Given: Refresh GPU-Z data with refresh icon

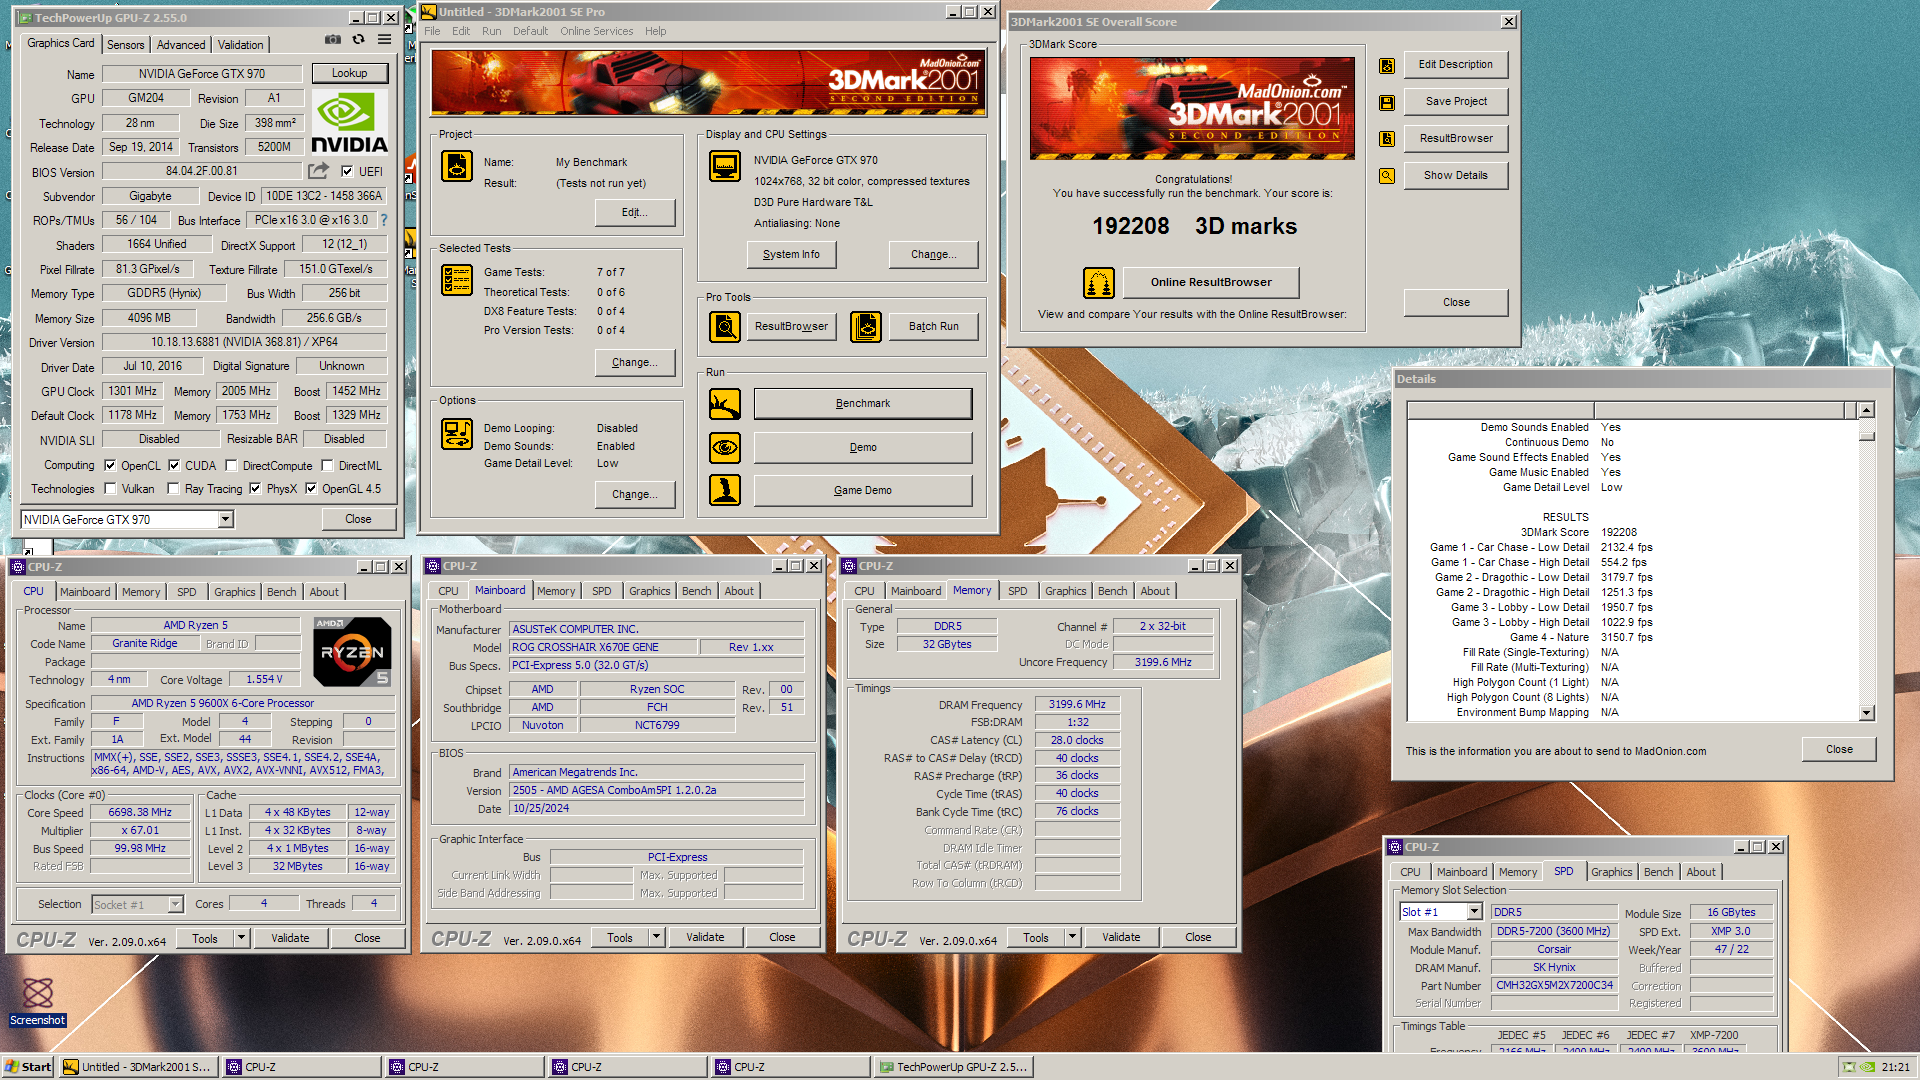Looking at the screenshot, I should [358, 40].
